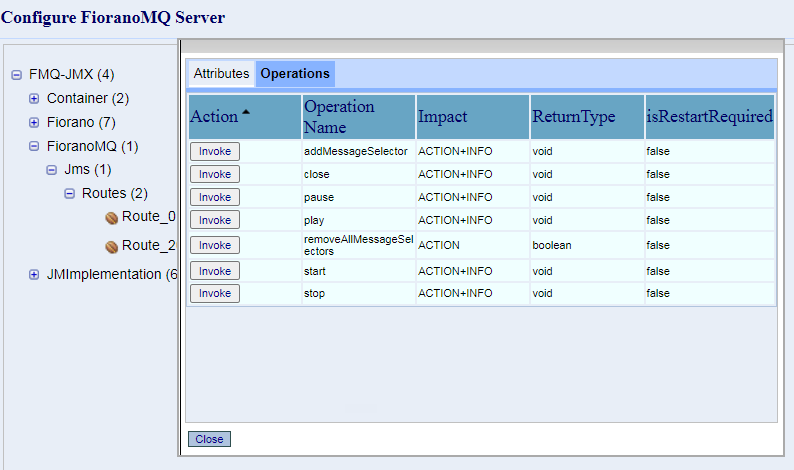The image size is (794, 470).
Task: Collapse the Routes (2) node
Action: tap(69, 193)
